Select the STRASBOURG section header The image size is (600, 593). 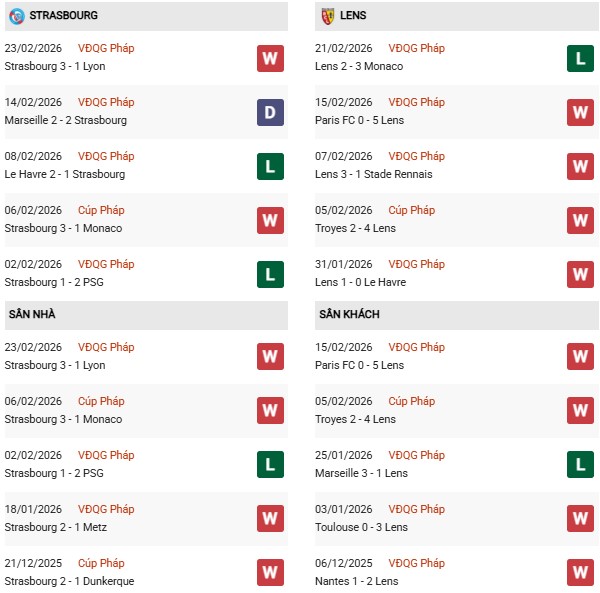[64, 16]
